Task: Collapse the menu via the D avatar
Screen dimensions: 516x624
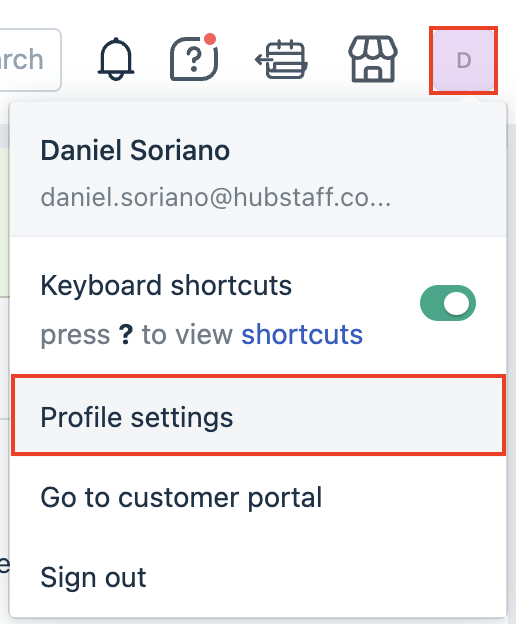Action: [x=463, y=60]
